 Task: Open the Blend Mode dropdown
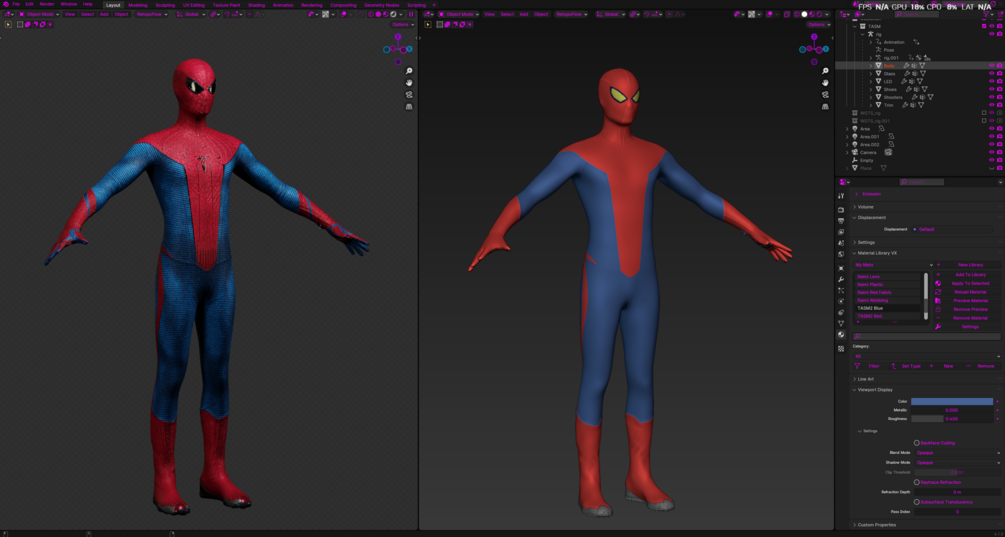956,453
